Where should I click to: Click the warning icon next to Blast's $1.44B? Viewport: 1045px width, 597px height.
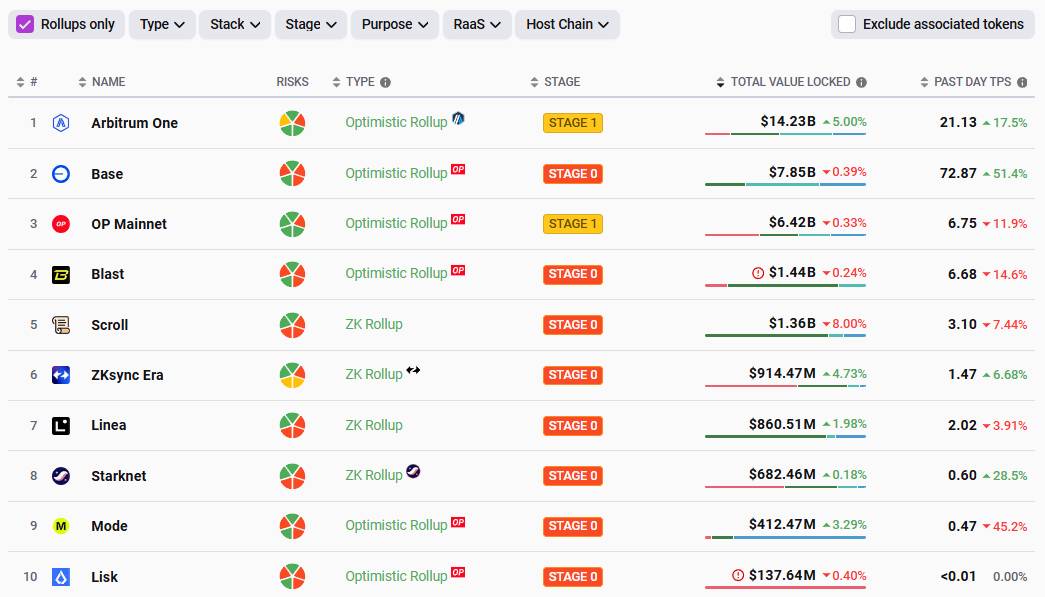pyautogui.click(x=758, y=273)
